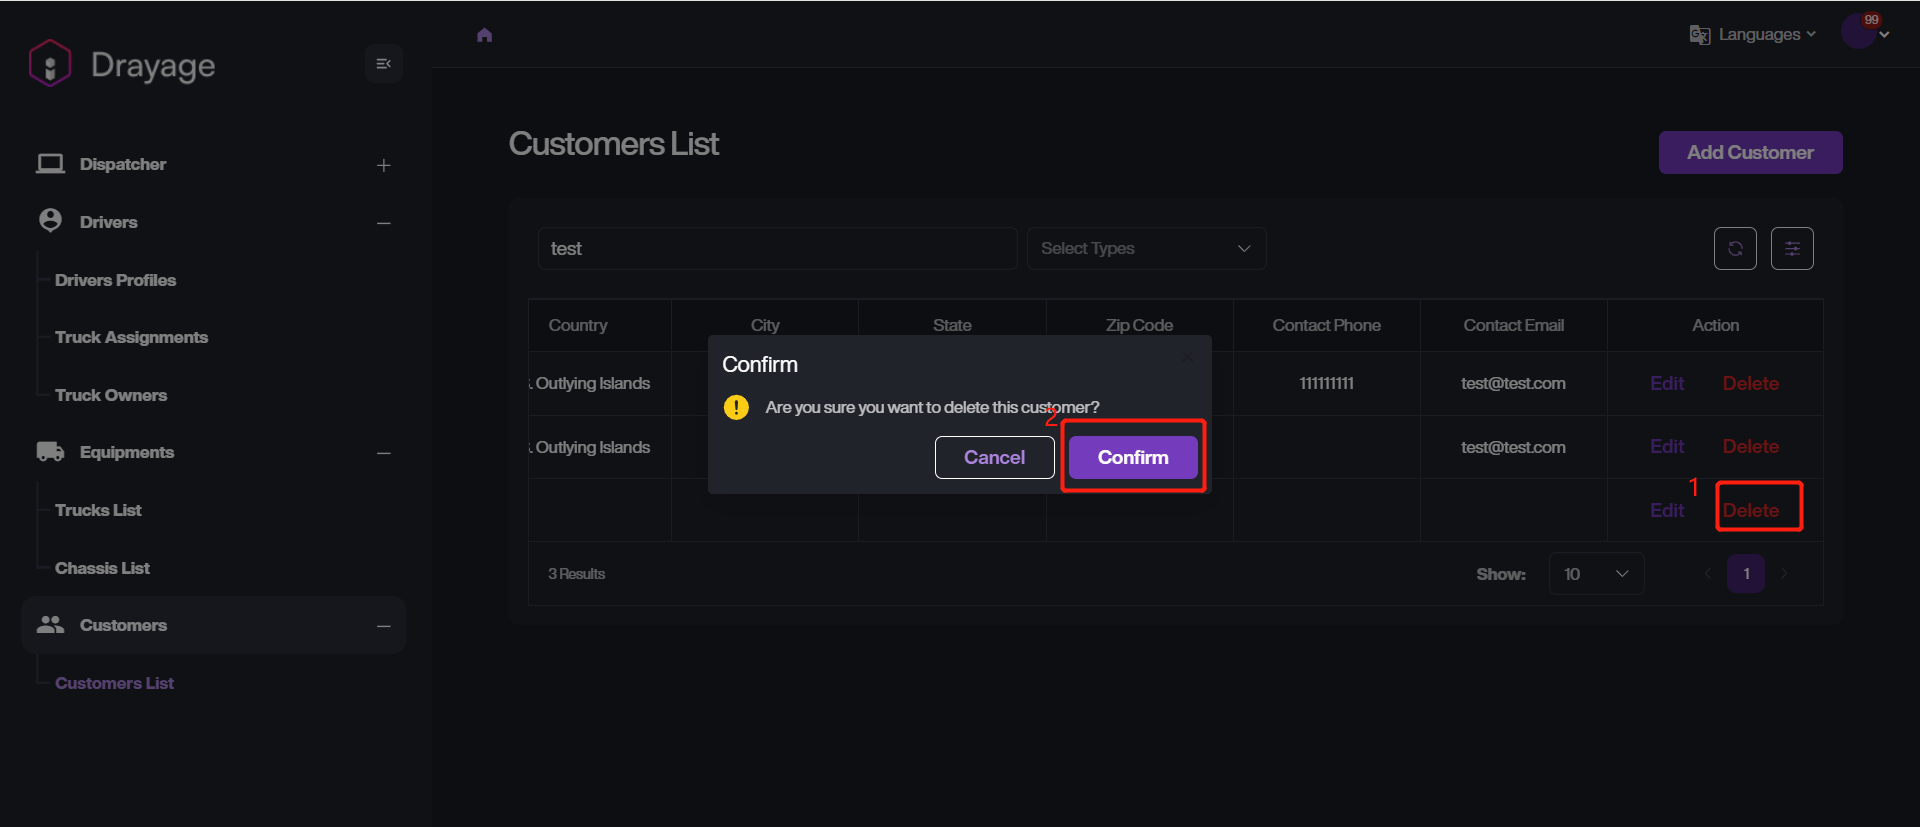Screen dimensions: 1920x827
Task: Open the Select Types dropdown
Action: [1146, 249]
